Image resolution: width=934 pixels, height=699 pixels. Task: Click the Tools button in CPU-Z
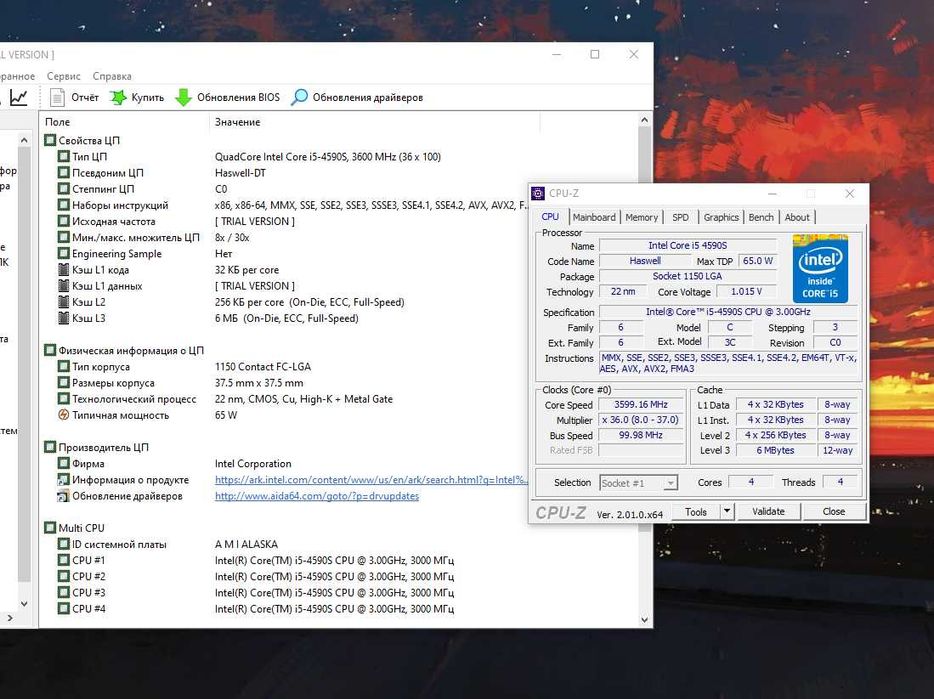(696, 511)
